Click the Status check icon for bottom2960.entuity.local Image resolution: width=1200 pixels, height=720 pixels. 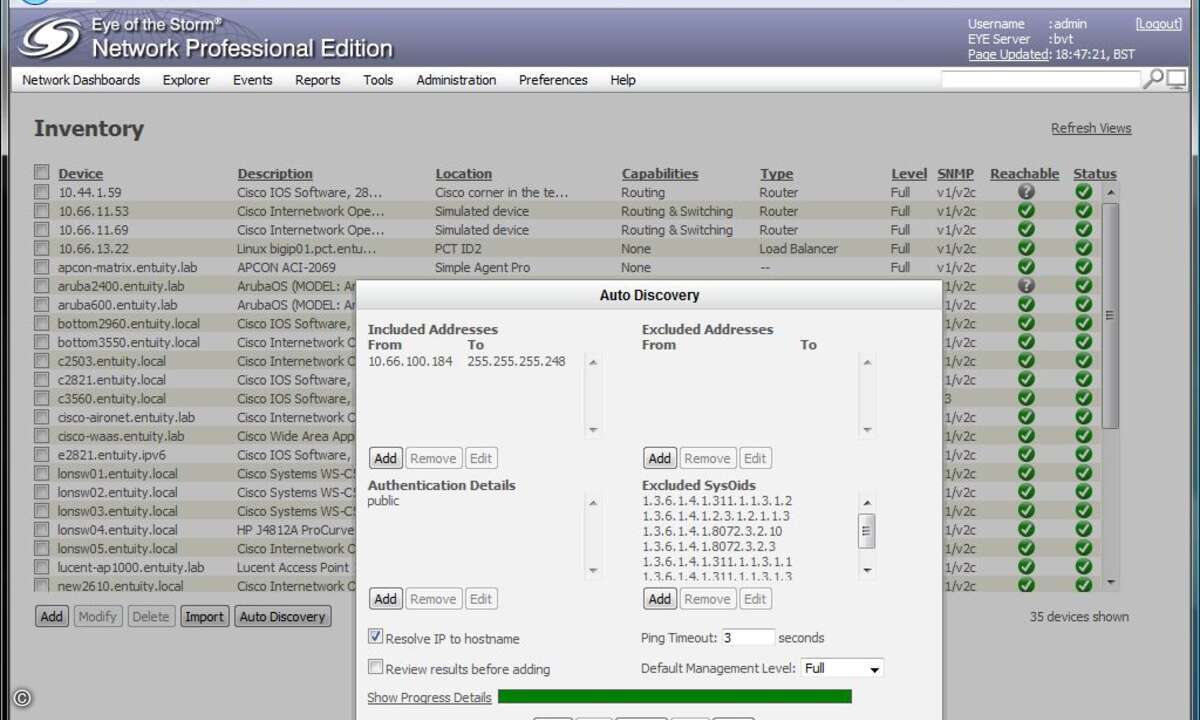tap(1083, 323)
